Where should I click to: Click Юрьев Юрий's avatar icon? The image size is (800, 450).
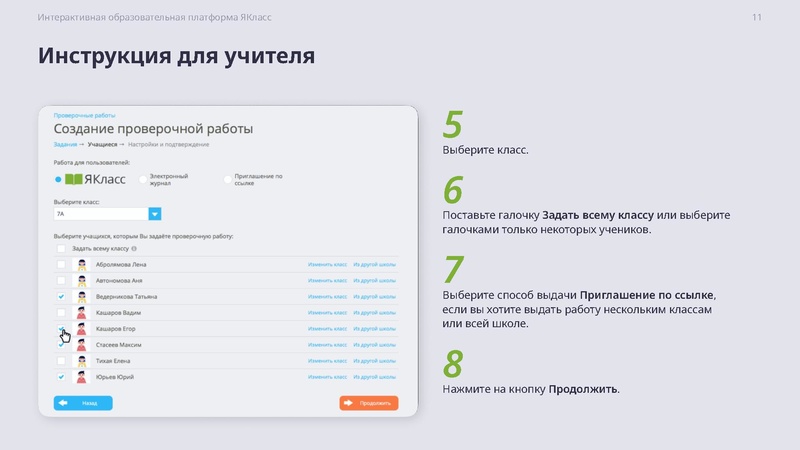tap(82, 377)
